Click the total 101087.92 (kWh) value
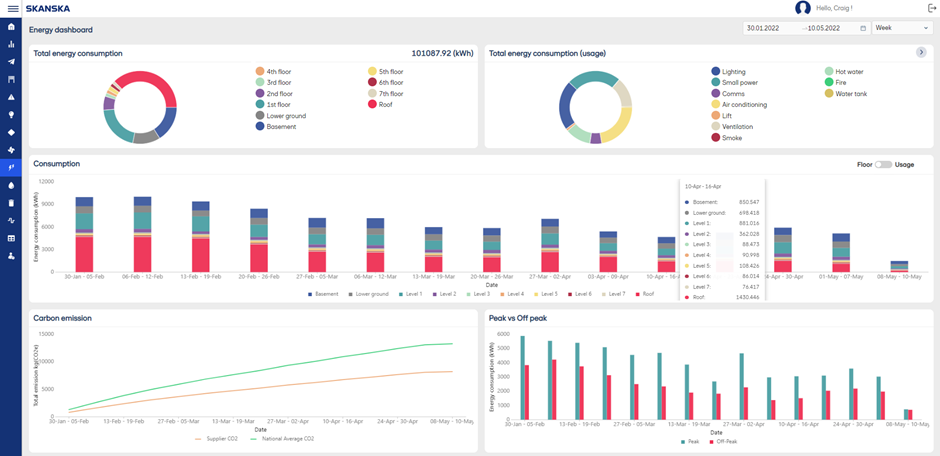Viewport: 940px width, 456px height. (442, 53)
